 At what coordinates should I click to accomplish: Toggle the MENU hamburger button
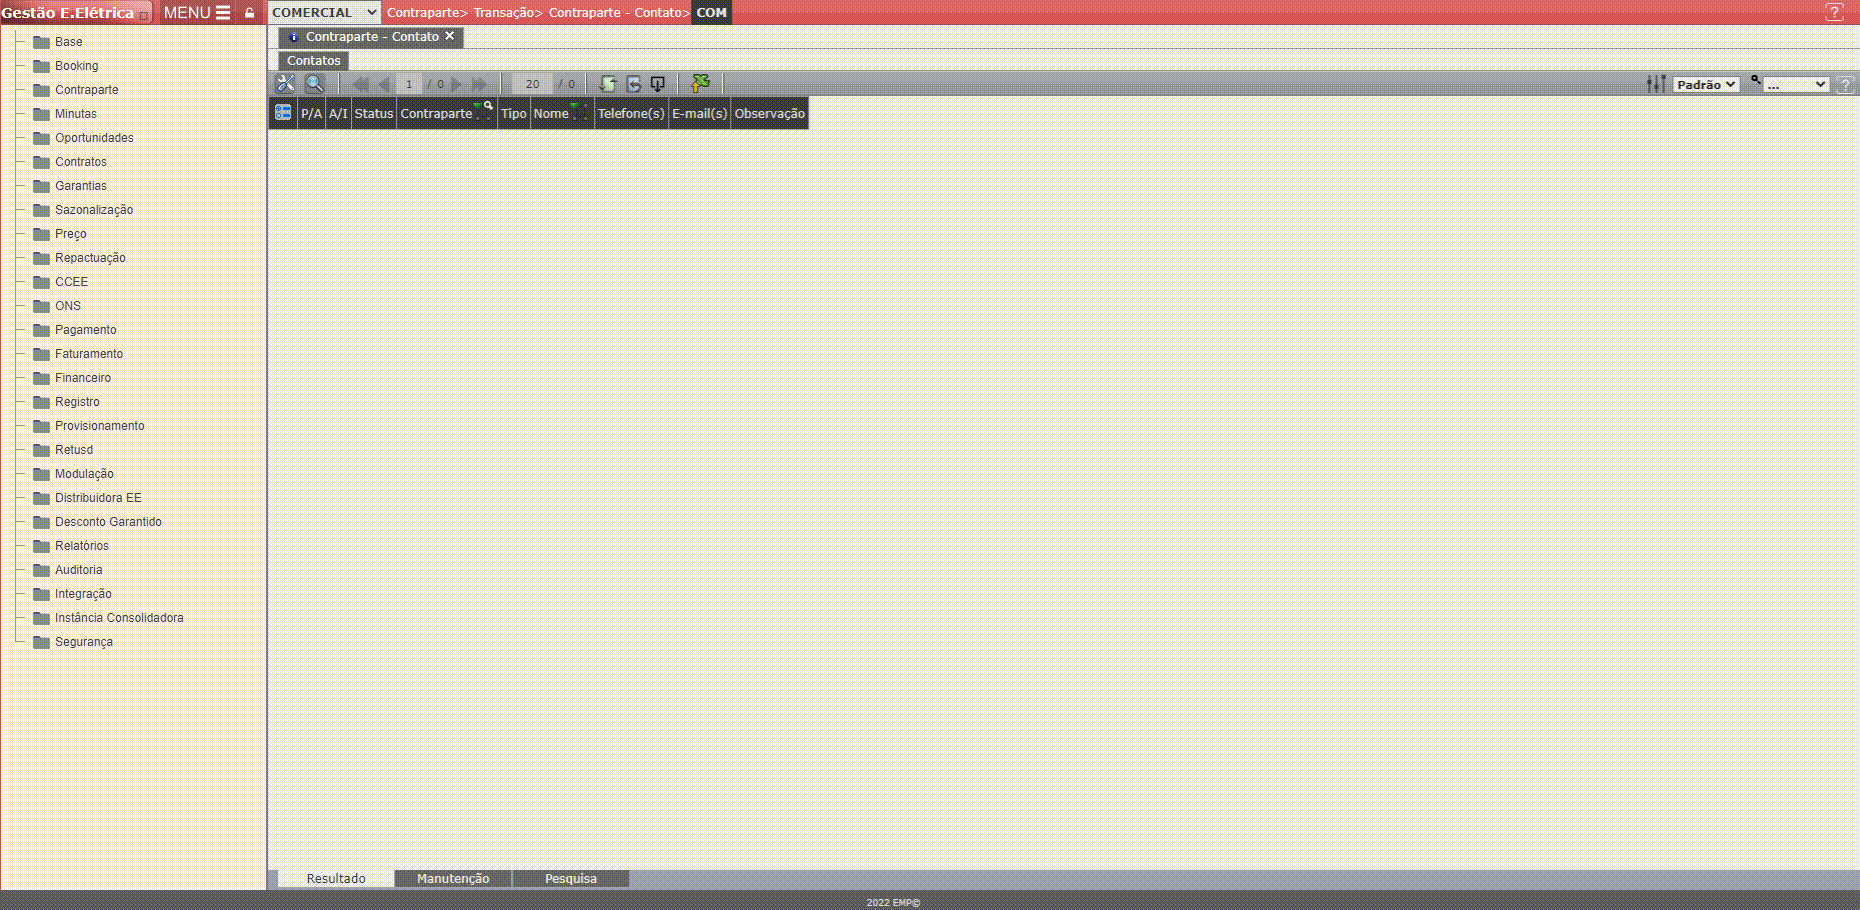(x=197, y=13)
